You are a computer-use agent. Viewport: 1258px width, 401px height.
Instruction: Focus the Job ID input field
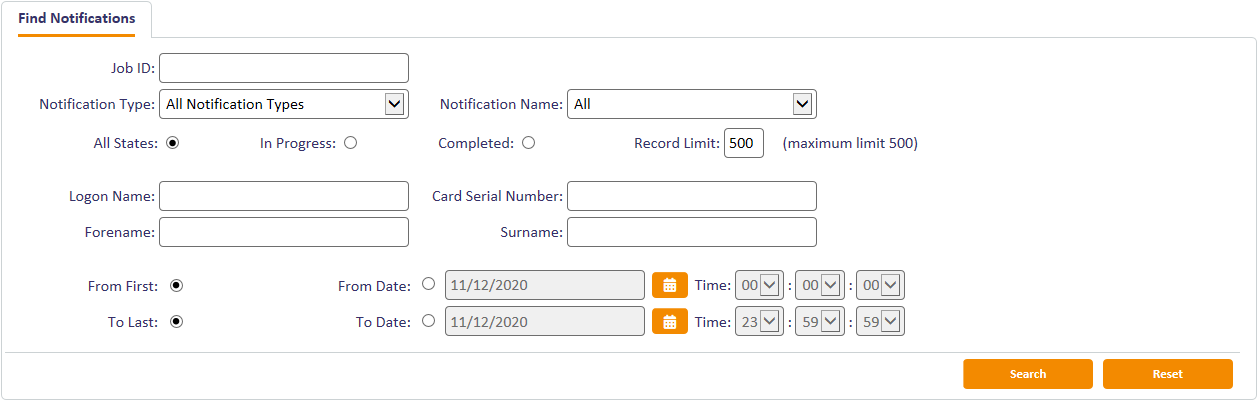284,68
